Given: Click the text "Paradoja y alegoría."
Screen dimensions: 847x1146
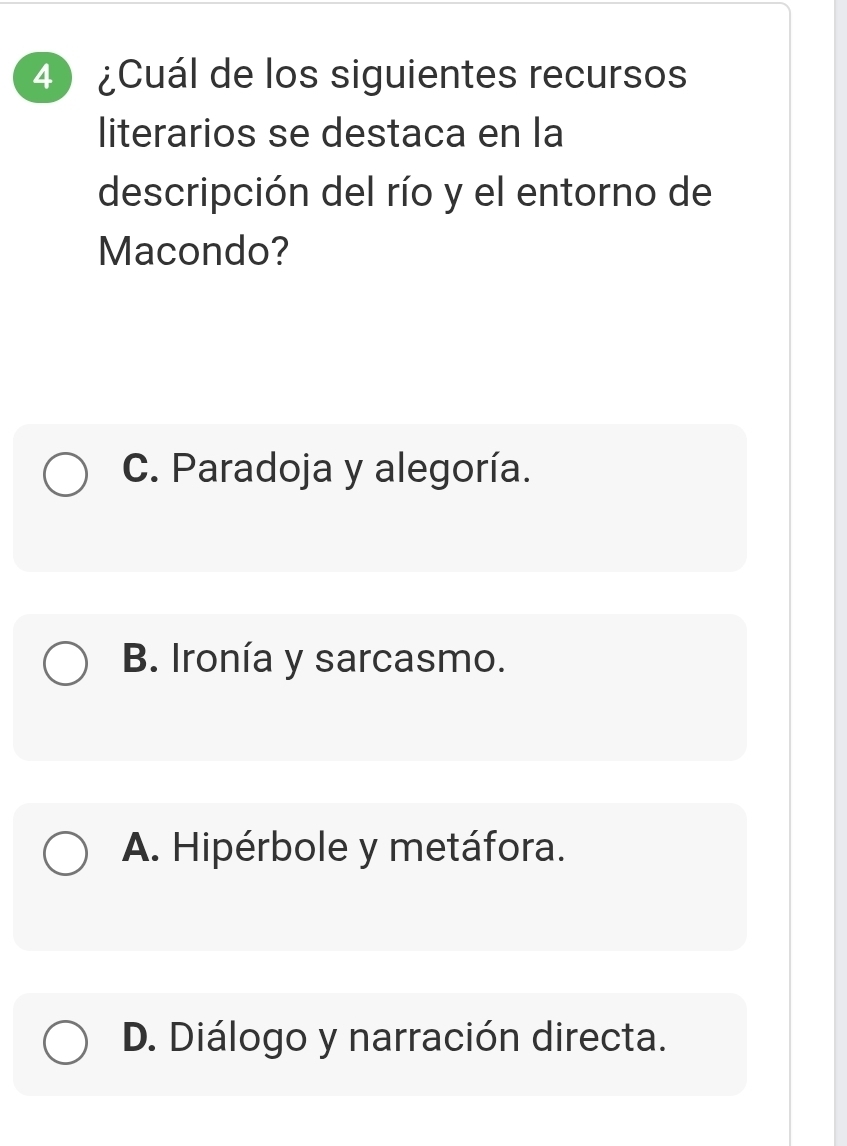Looking at the screenshot, I should 352,467.
